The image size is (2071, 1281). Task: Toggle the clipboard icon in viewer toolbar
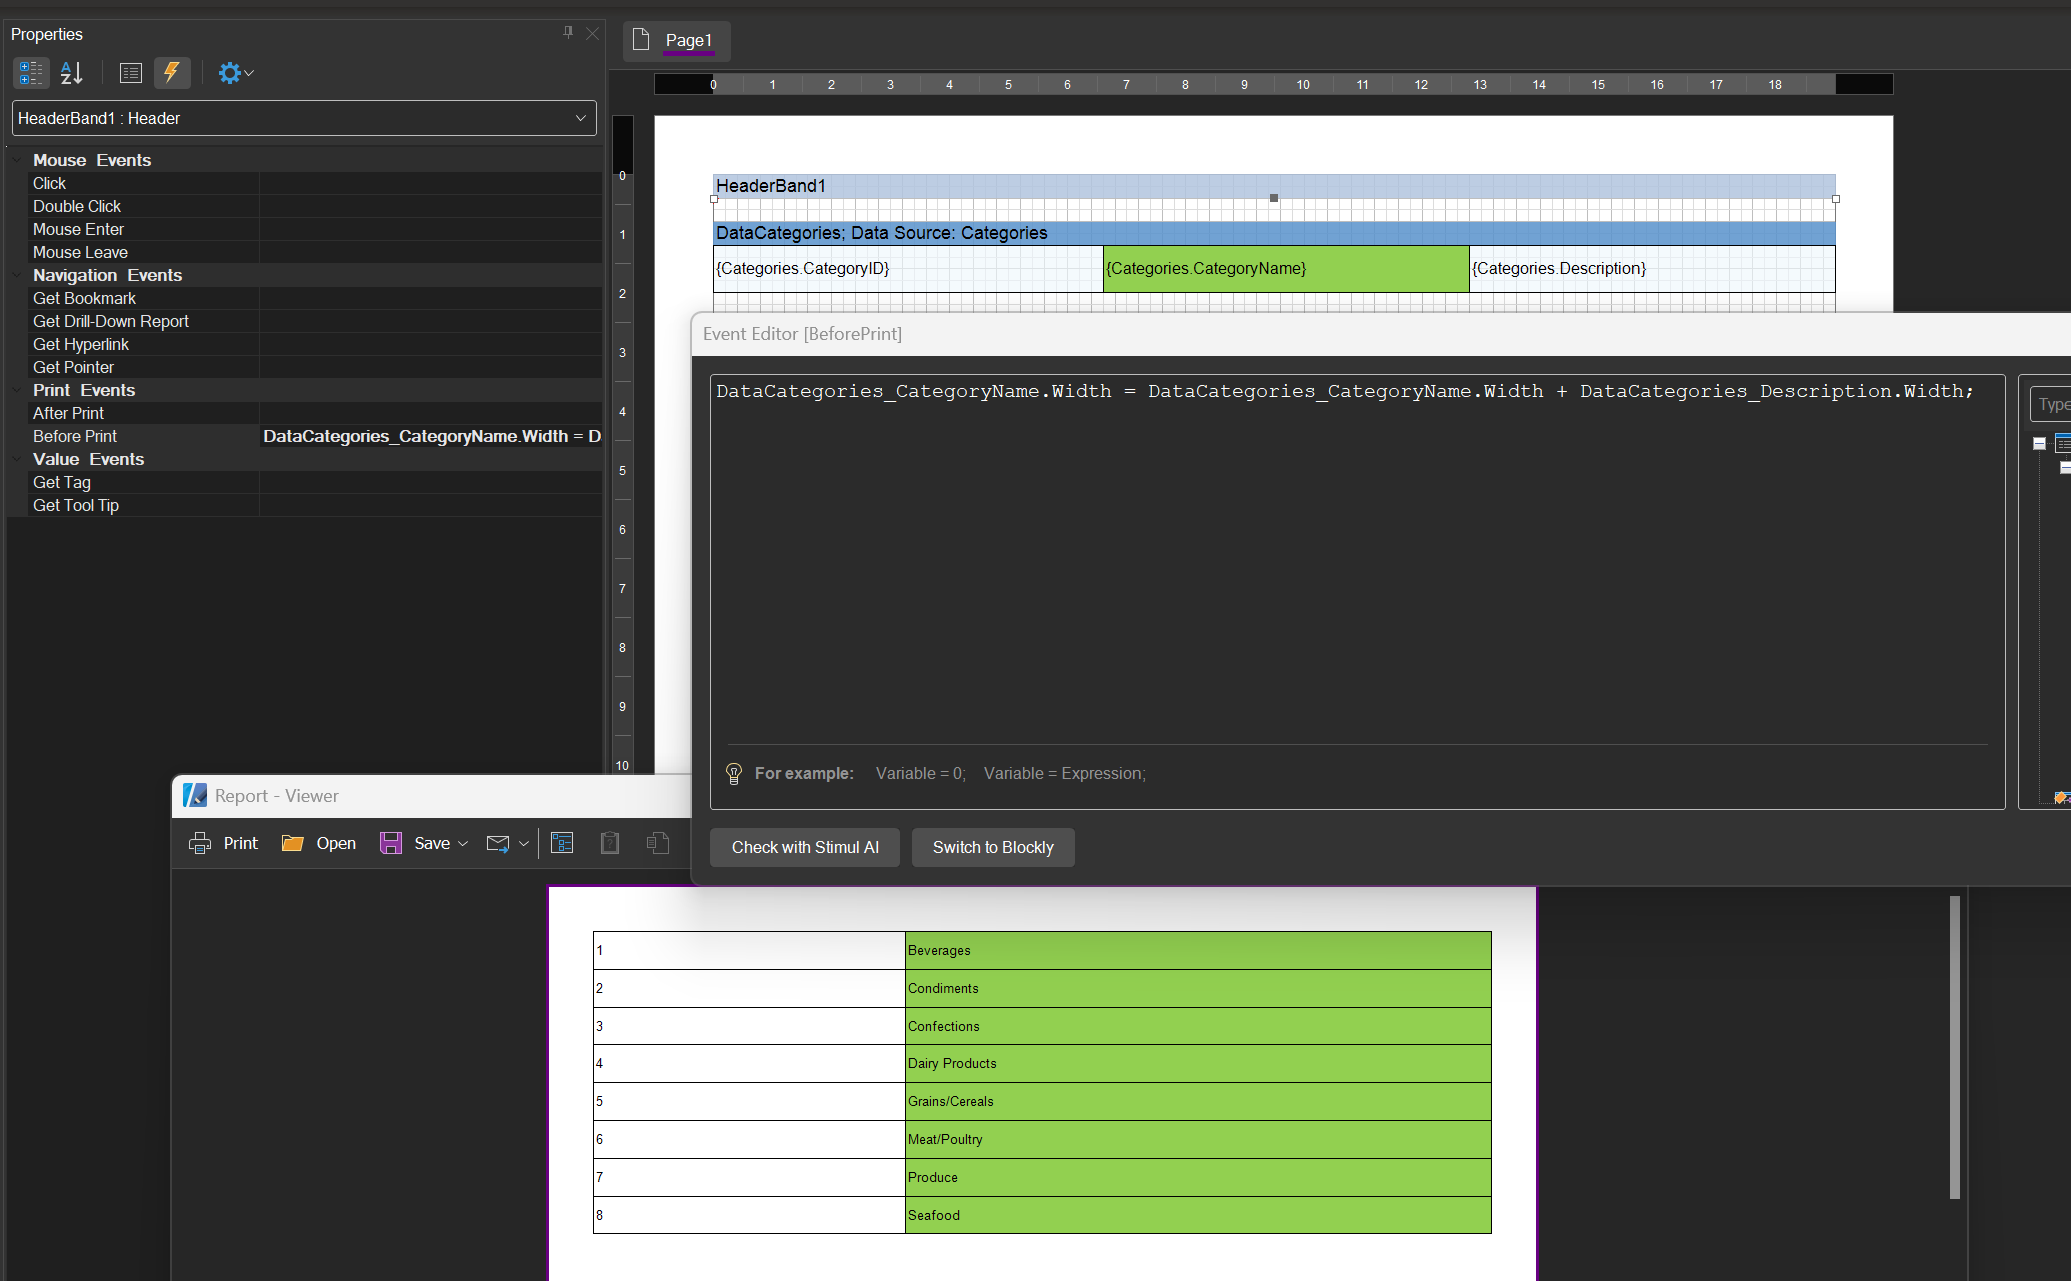609,843
